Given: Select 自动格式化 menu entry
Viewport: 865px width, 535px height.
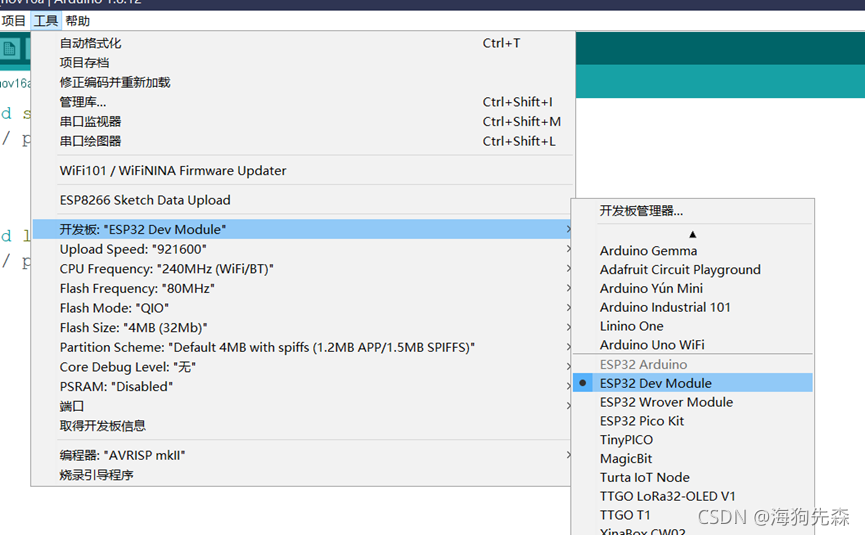Looking at the screenshot, I should (x=303, y=43).
